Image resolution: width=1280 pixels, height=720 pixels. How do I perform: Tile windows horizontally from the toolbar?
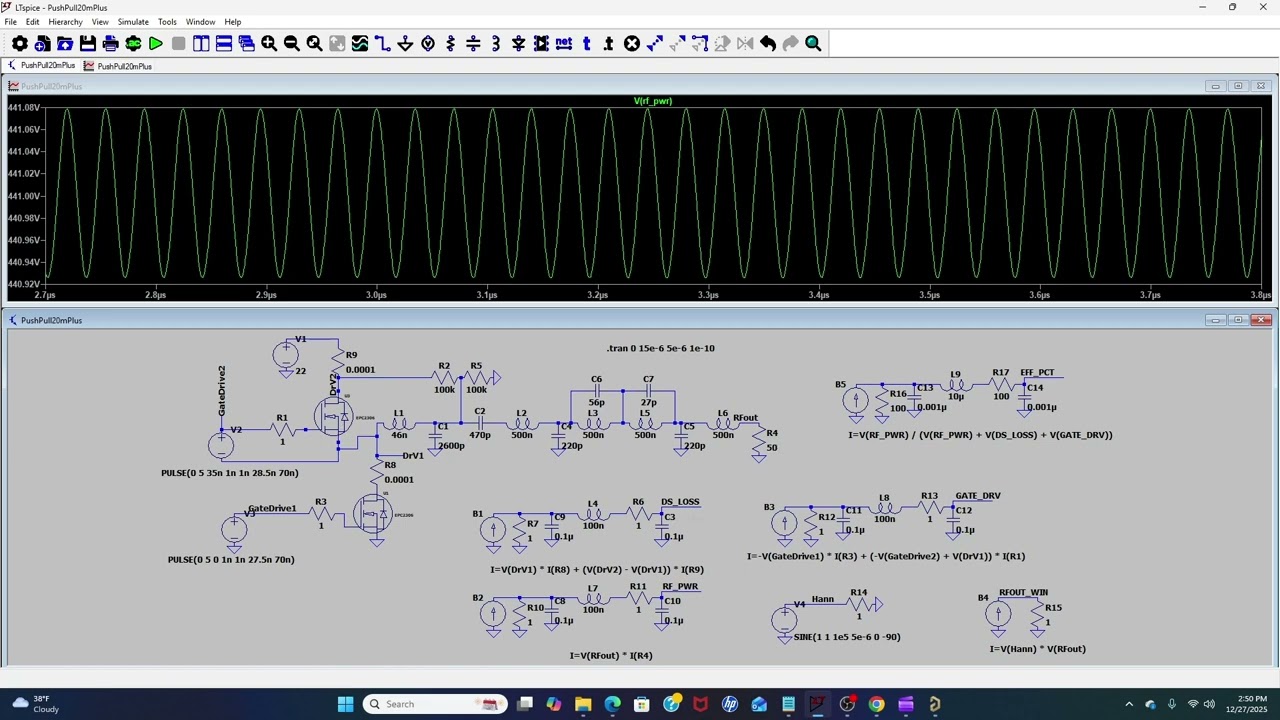(x=224, y=43)
